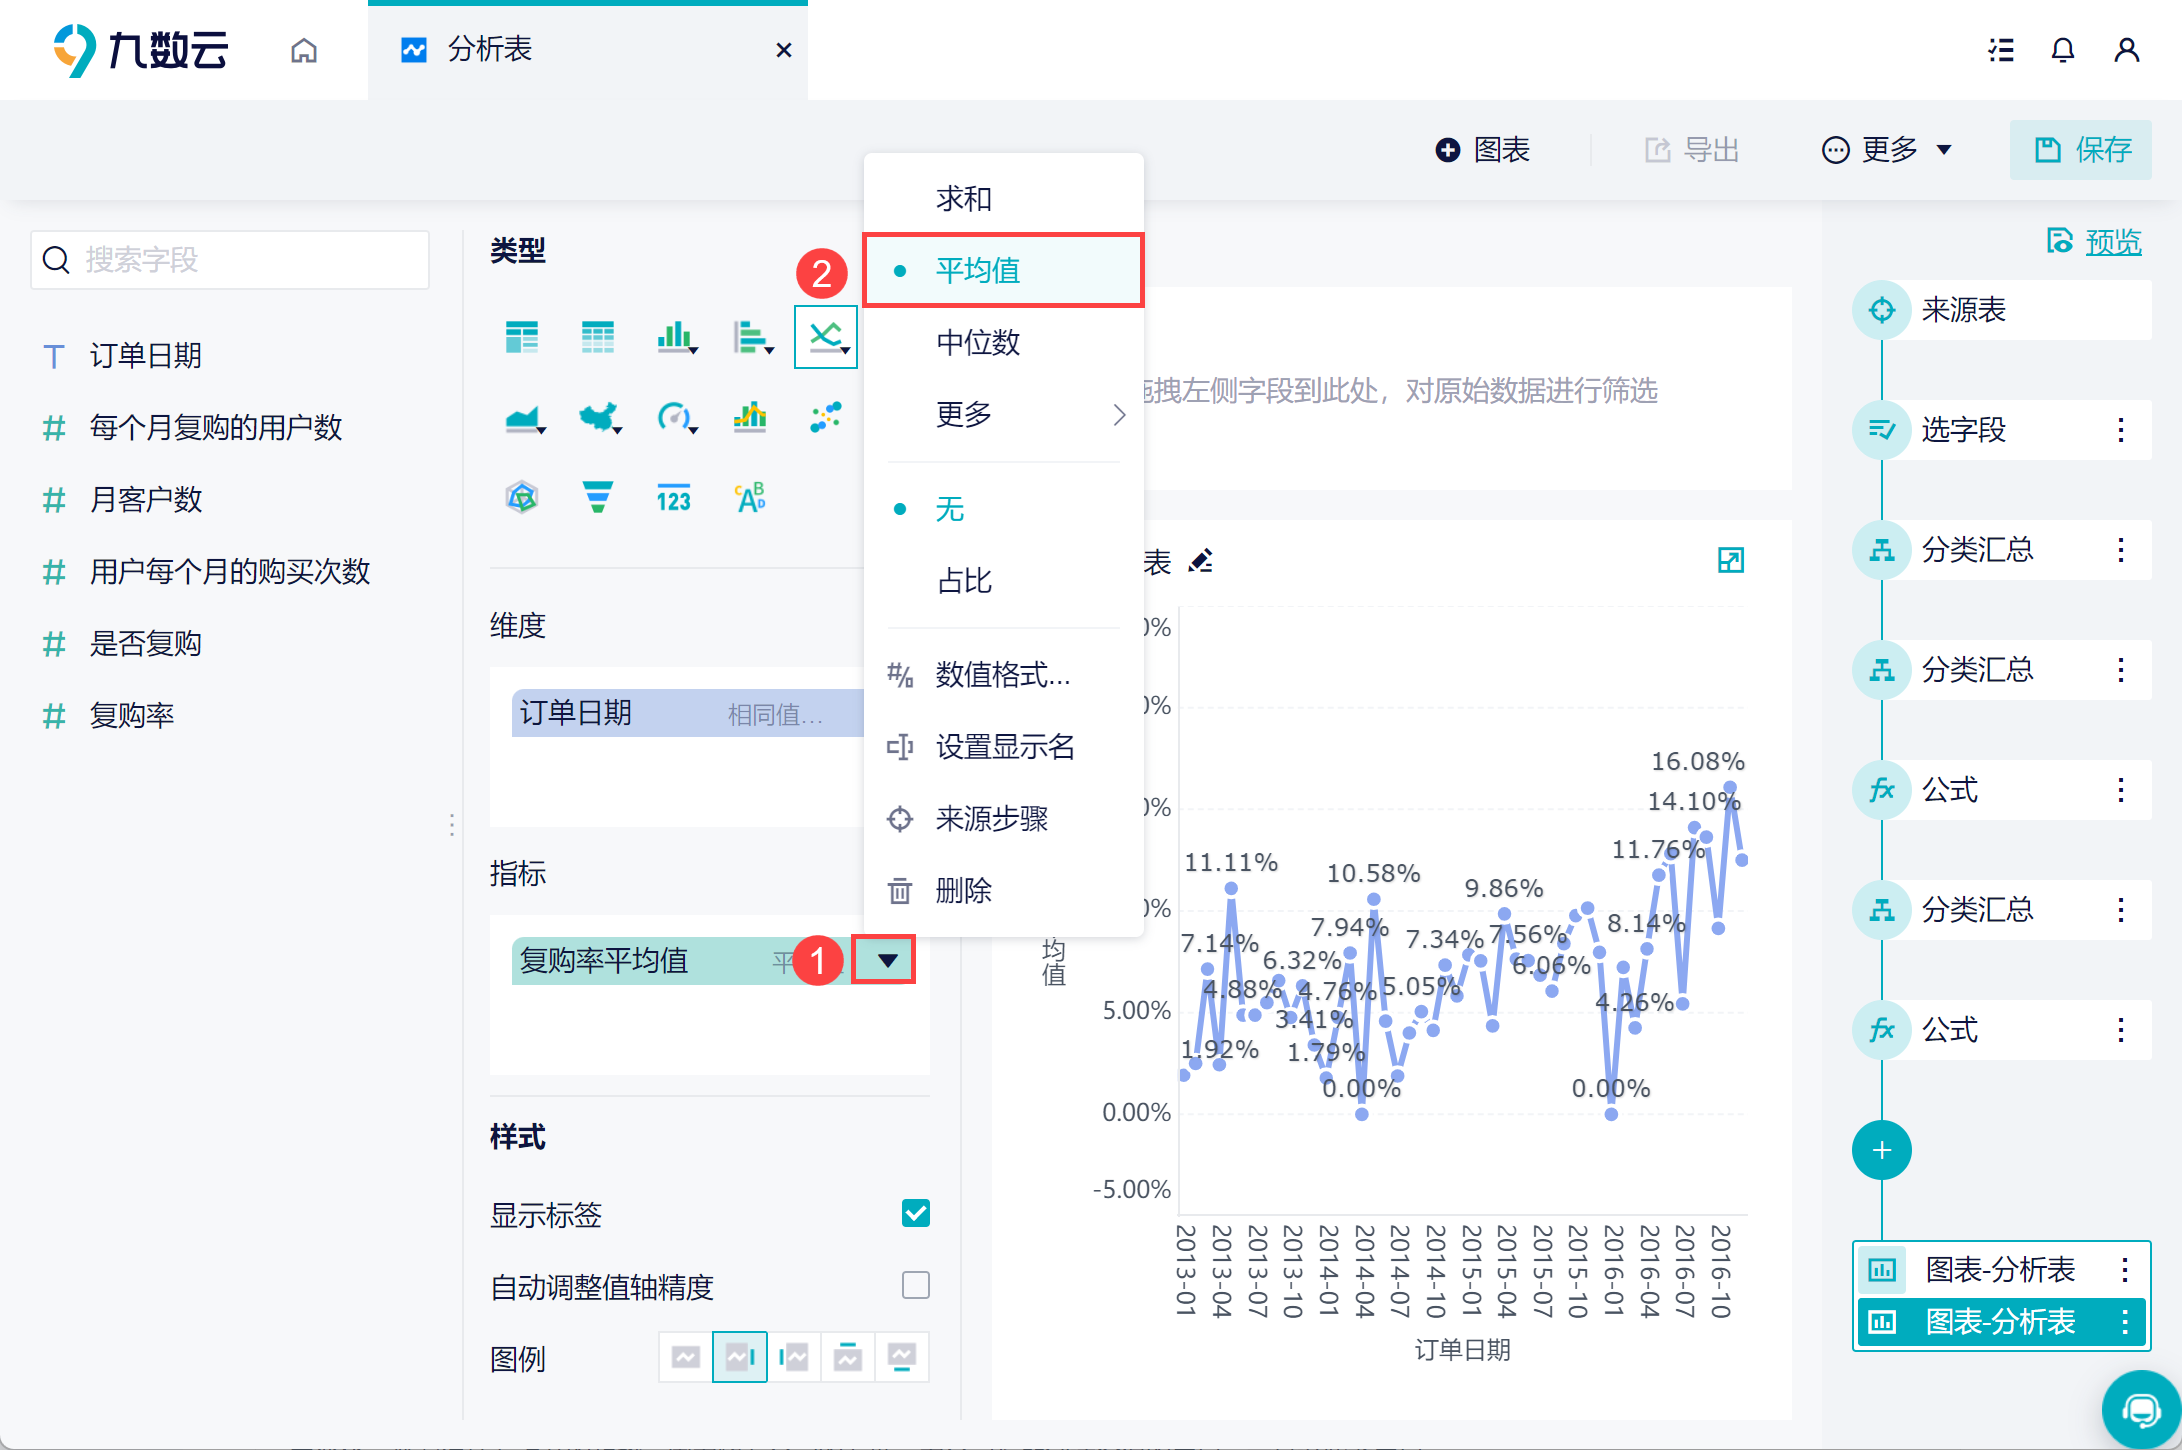Open 数值格式 settings
Screen dimensions: 2182x1450
tap(1003, 675)
